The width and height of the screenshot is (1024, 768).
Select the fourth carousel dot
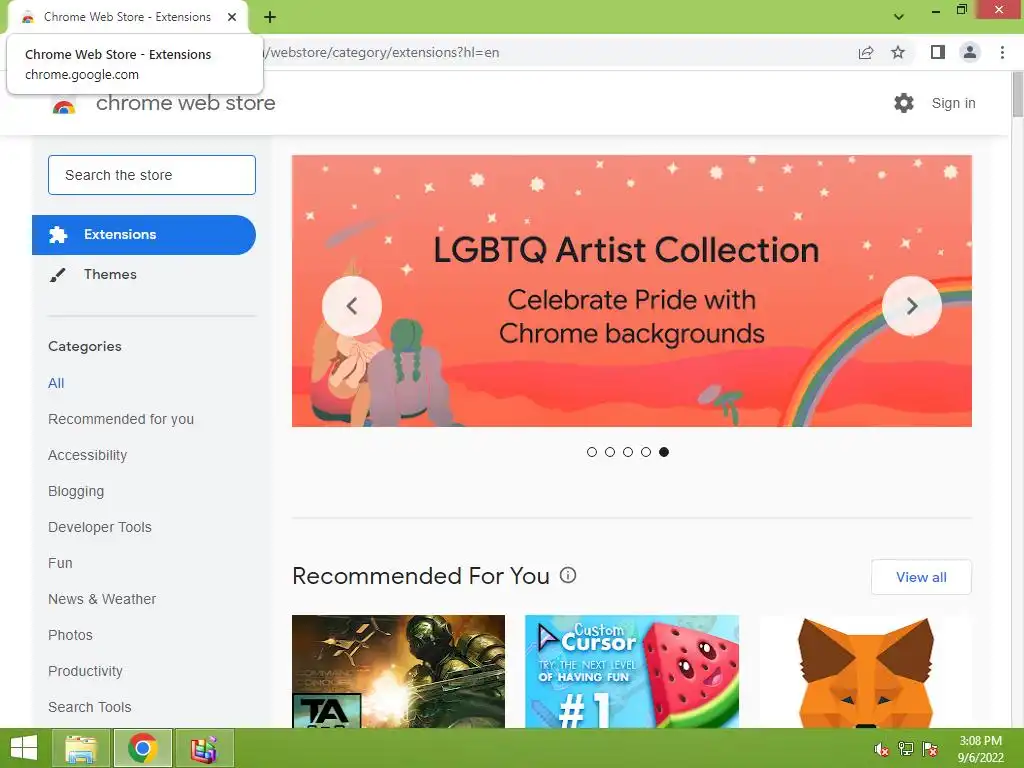tap(646, 452)
